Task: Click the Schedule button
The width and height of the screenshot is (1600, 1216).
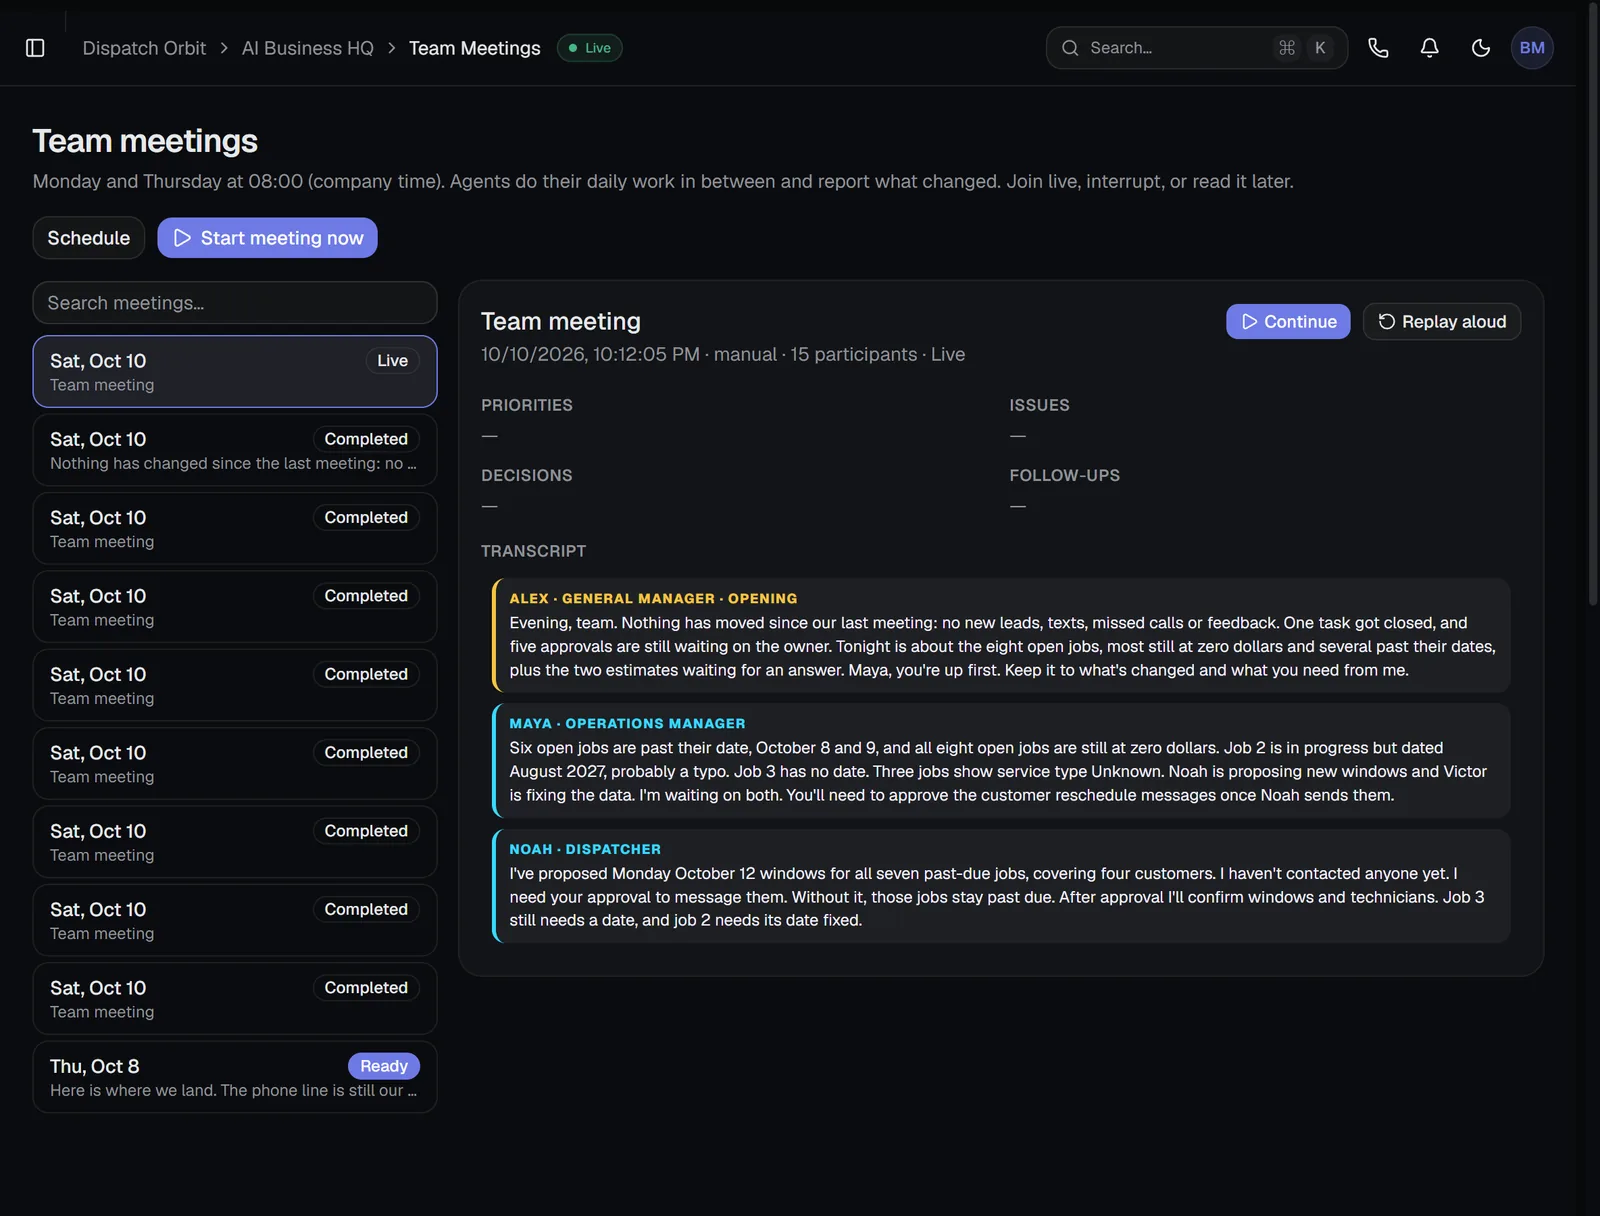Action: (89, 238)
